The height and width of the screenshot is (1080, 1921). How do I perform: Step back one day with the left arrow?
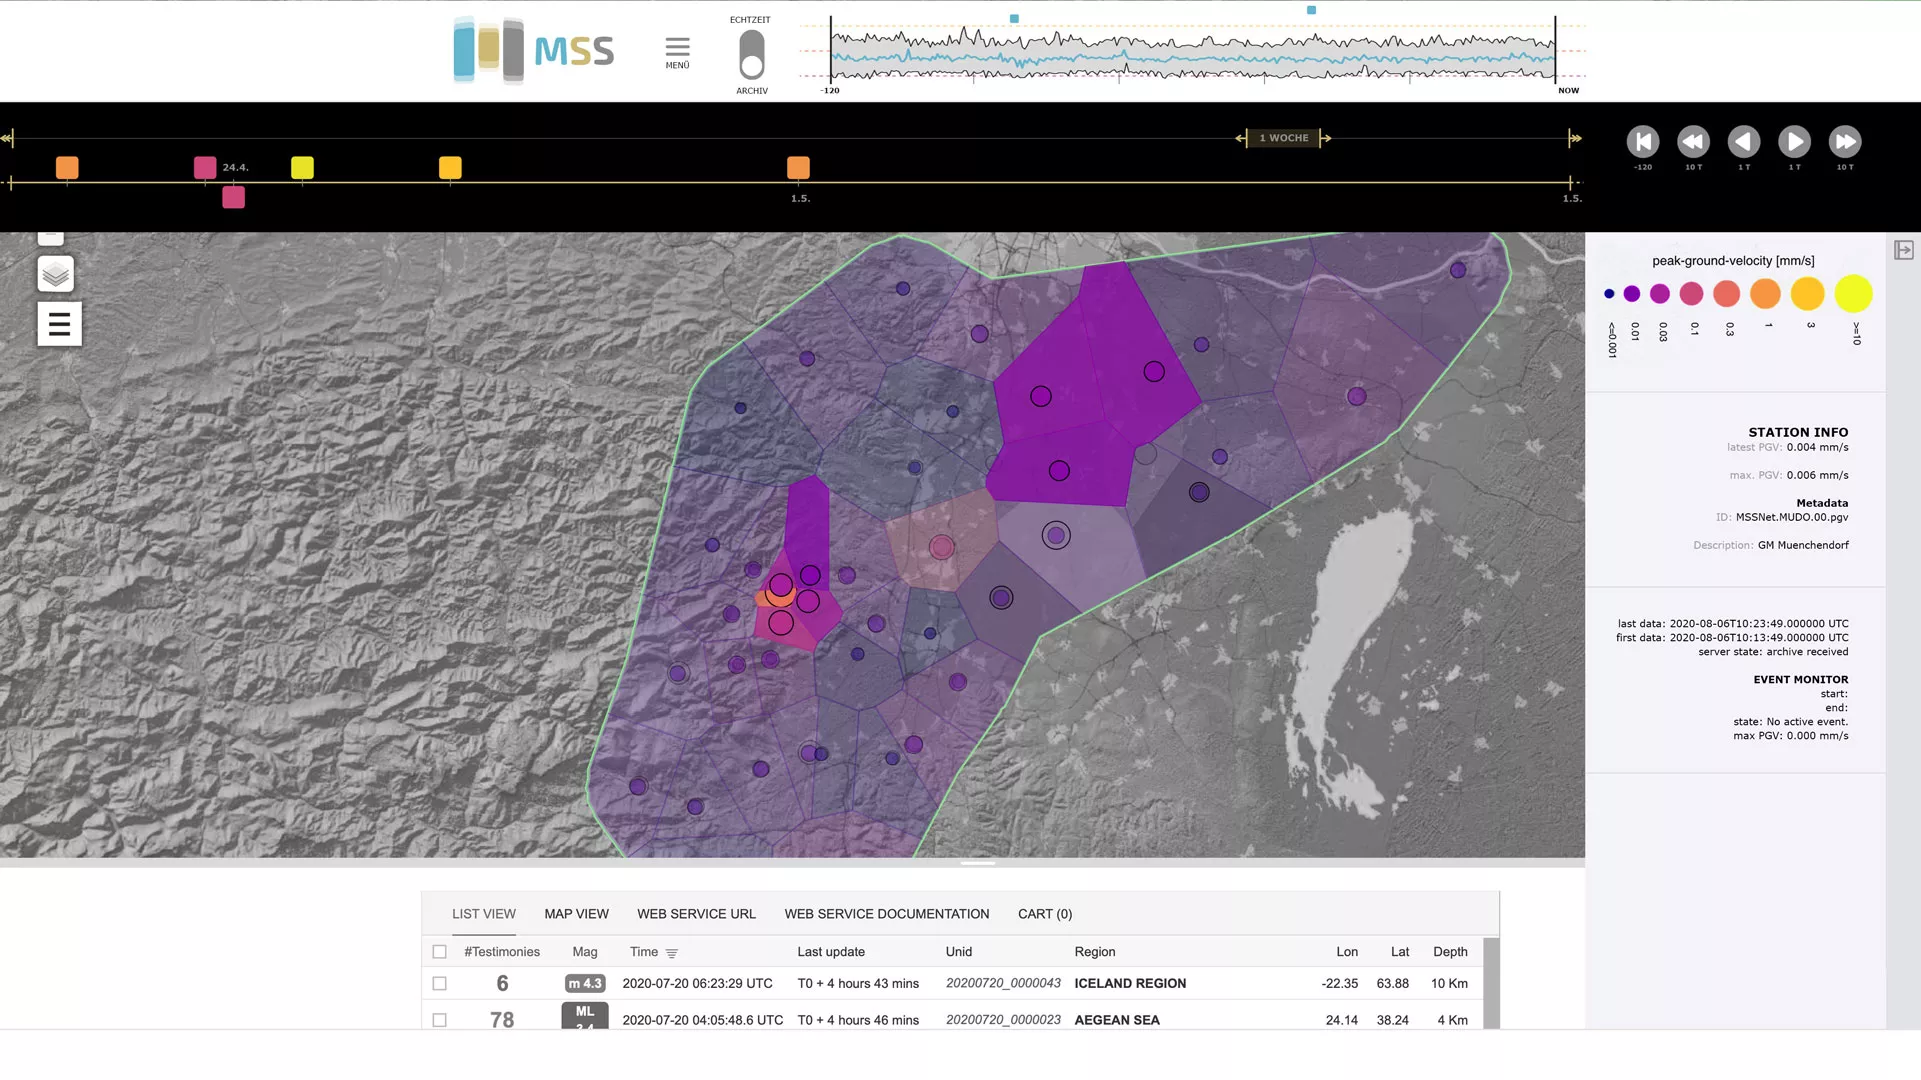pos(1744,142)
